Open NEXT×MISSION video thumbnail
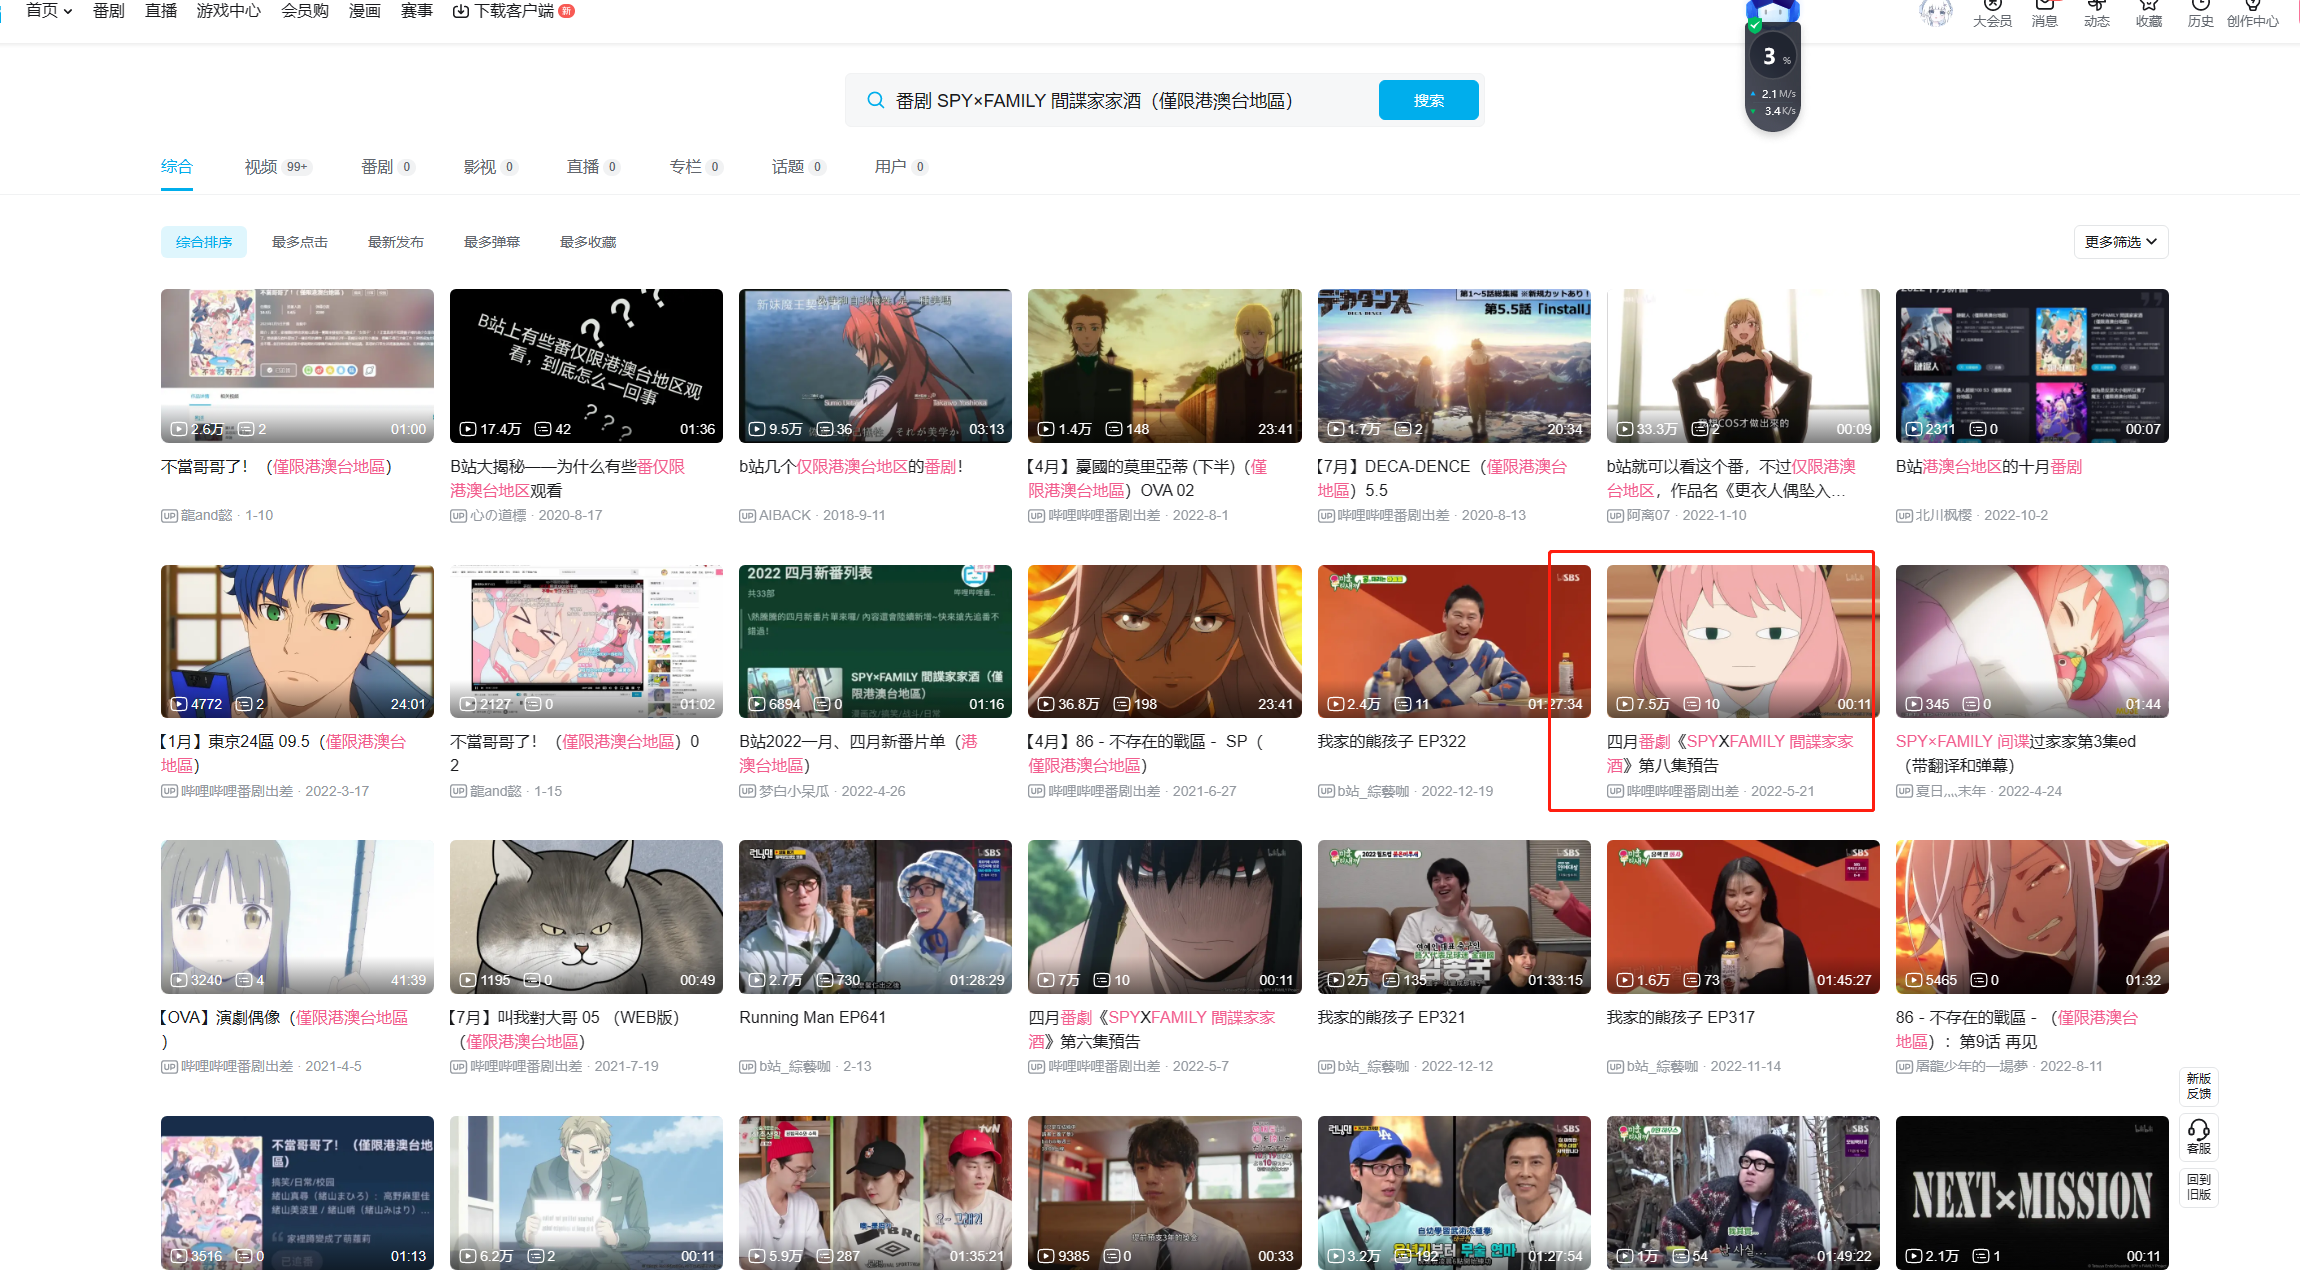The width and height of the screenshot is (2300, 1273). tap(2032, 1193)
